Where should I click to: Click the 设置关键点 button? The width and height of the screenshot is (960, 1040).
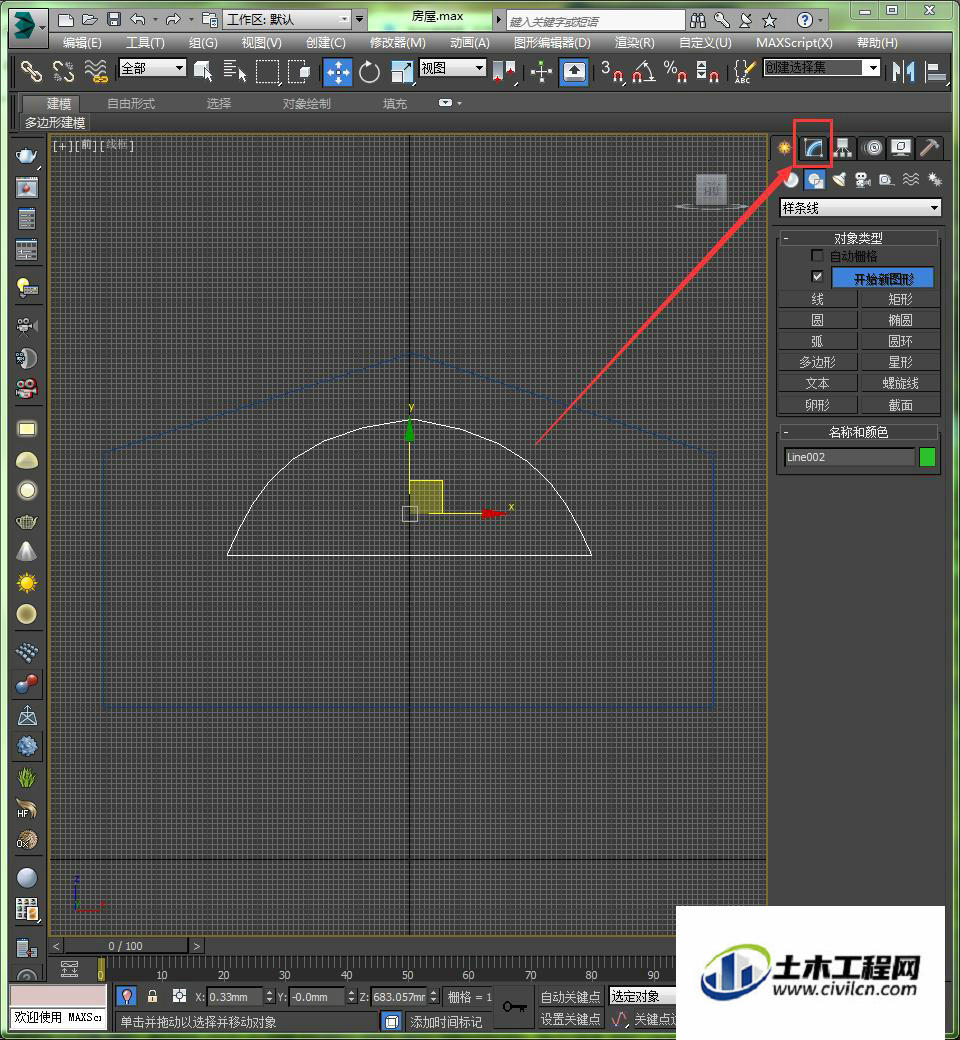[x=571, y=1019]
